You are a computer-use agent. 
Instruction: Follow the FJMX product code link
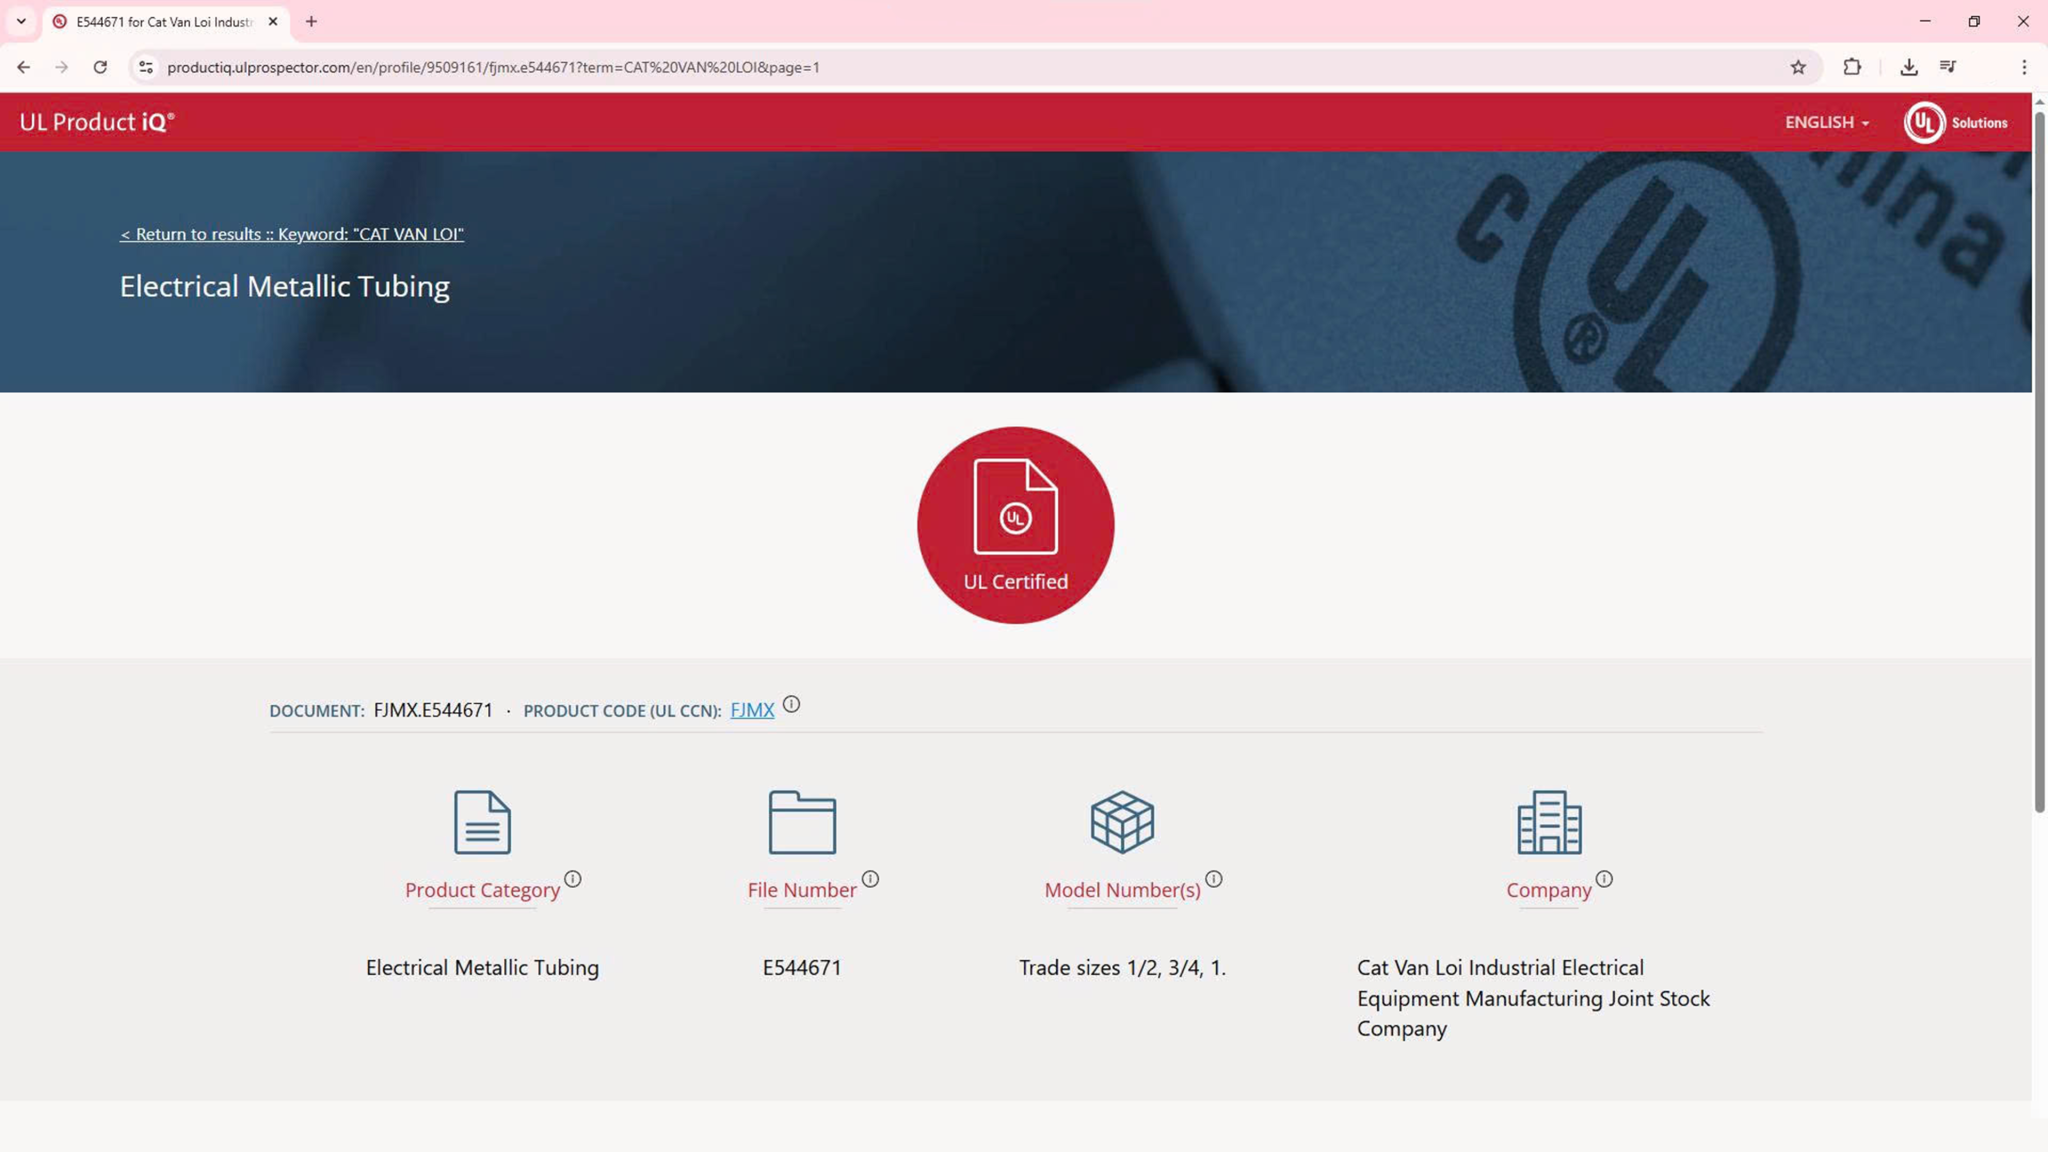[752, 710]
